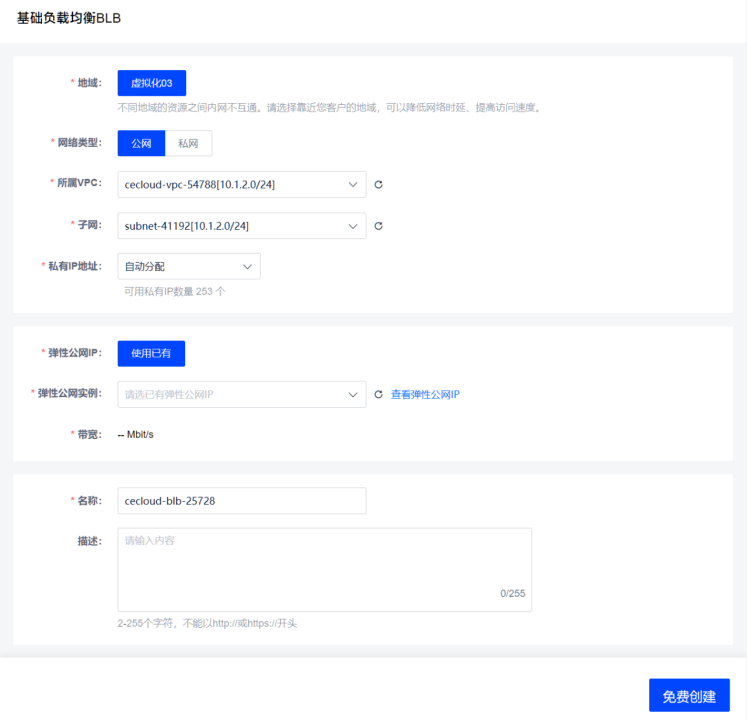Open the 查看弹性公网IP link
Image resolution: width=747 pixels, height=721 pixels.
[x=425, y=395]
